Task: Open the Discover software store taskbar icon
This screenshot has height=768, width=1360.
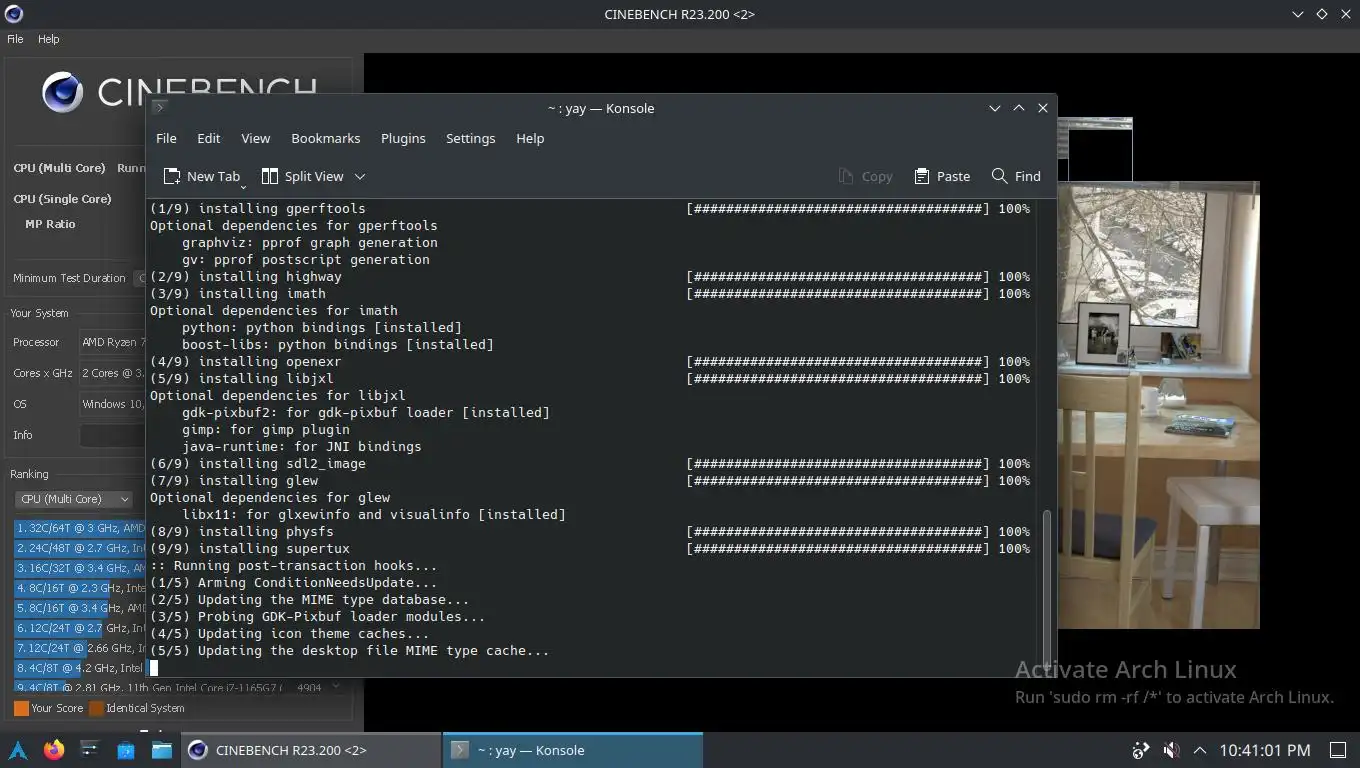Action: point(126,750)
